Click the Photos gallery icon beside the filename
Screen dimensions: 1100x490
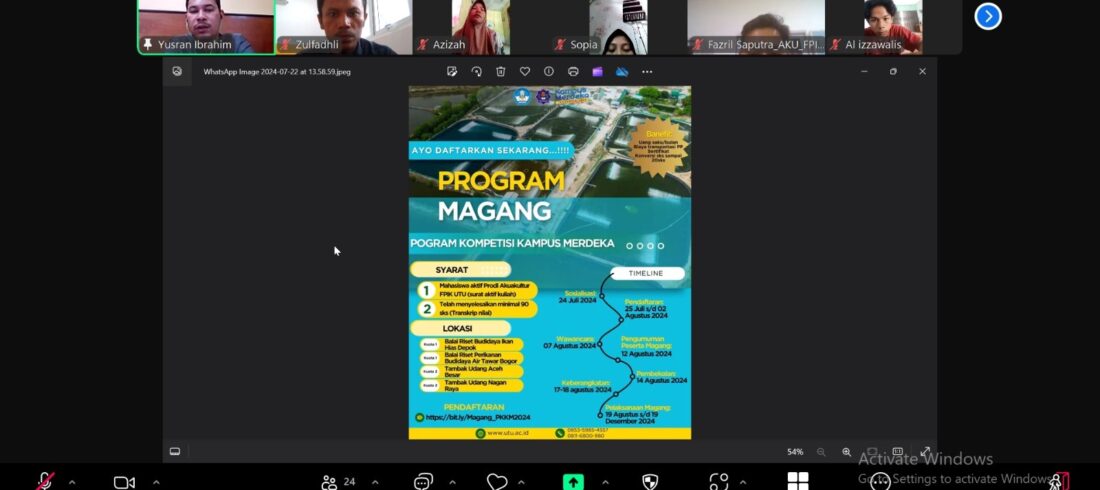pos(177,72)
